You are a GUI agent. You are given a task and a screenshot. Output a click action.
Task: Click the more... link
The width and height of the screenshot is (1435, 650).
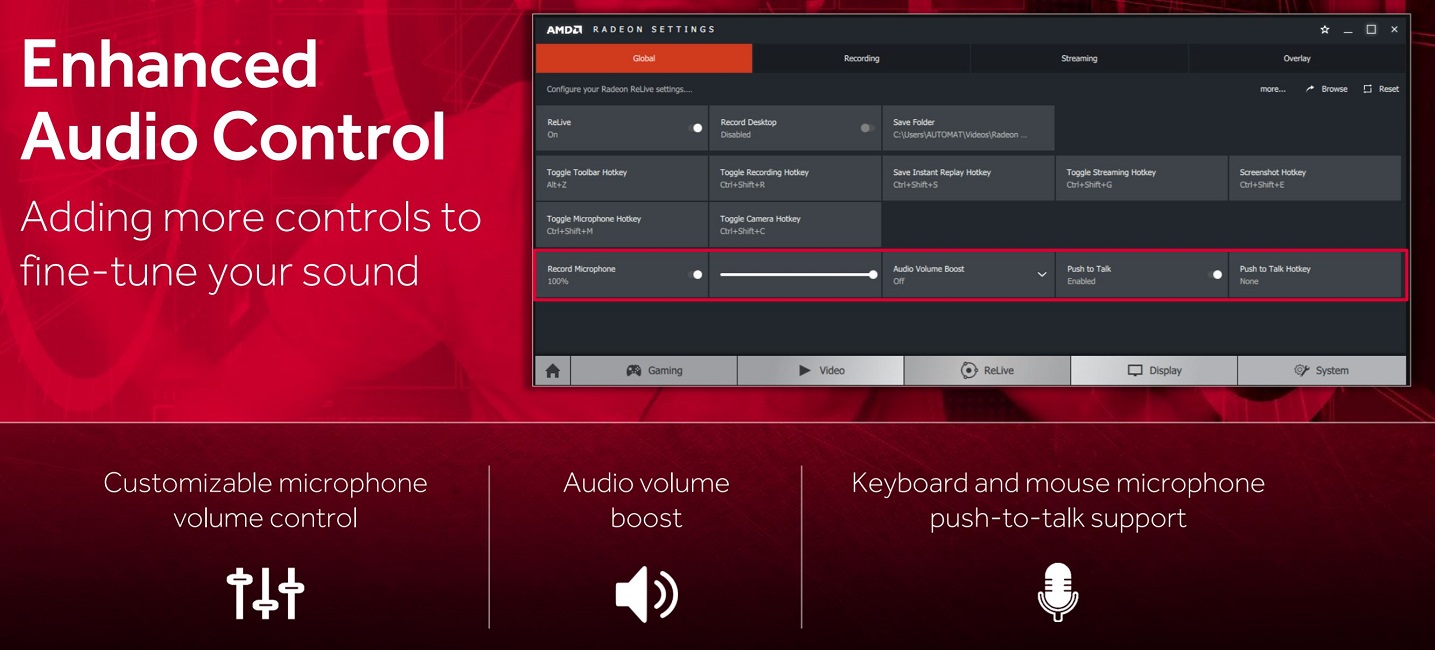tap(1272, 89)
